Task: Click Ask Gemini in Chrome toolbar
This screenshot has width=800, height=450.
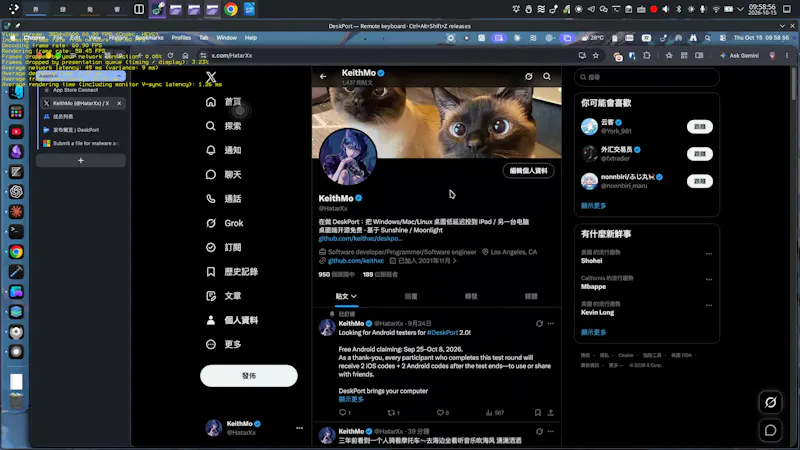Action: 740,56
